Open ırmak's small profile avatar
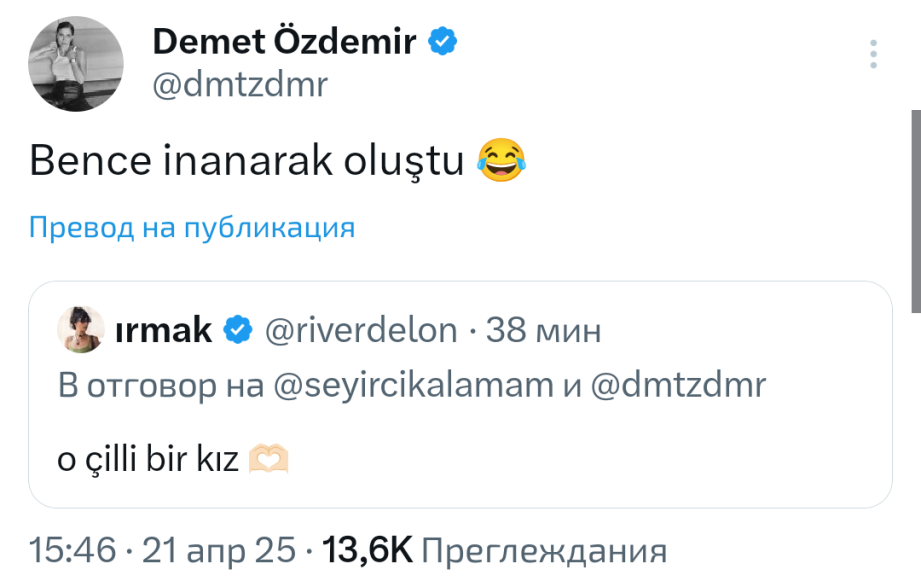This screenshot has height=586, width=921. coord(80,329)
